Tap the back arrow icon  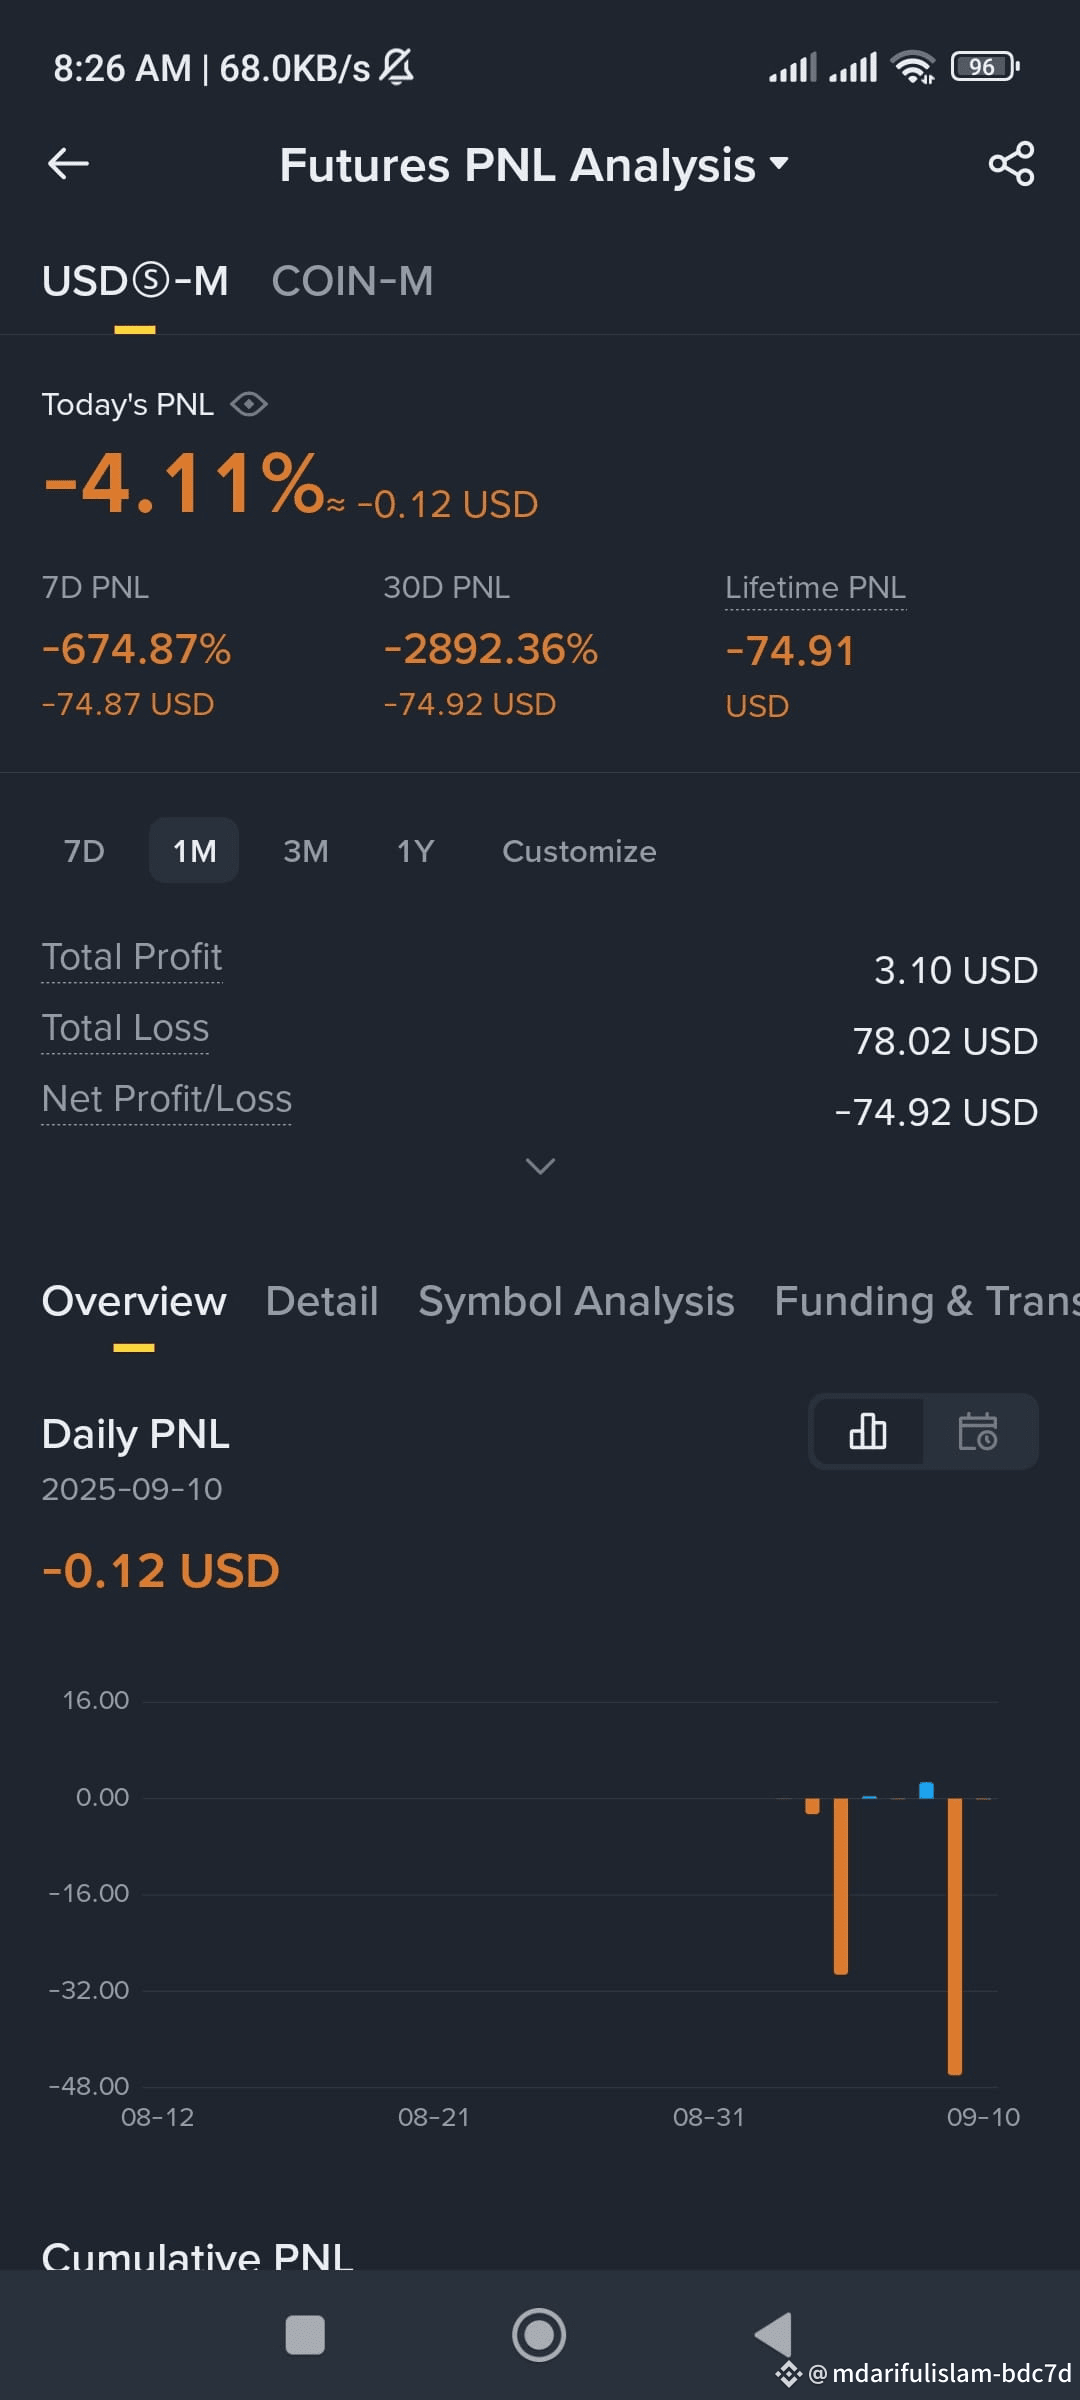coord(68,164)
